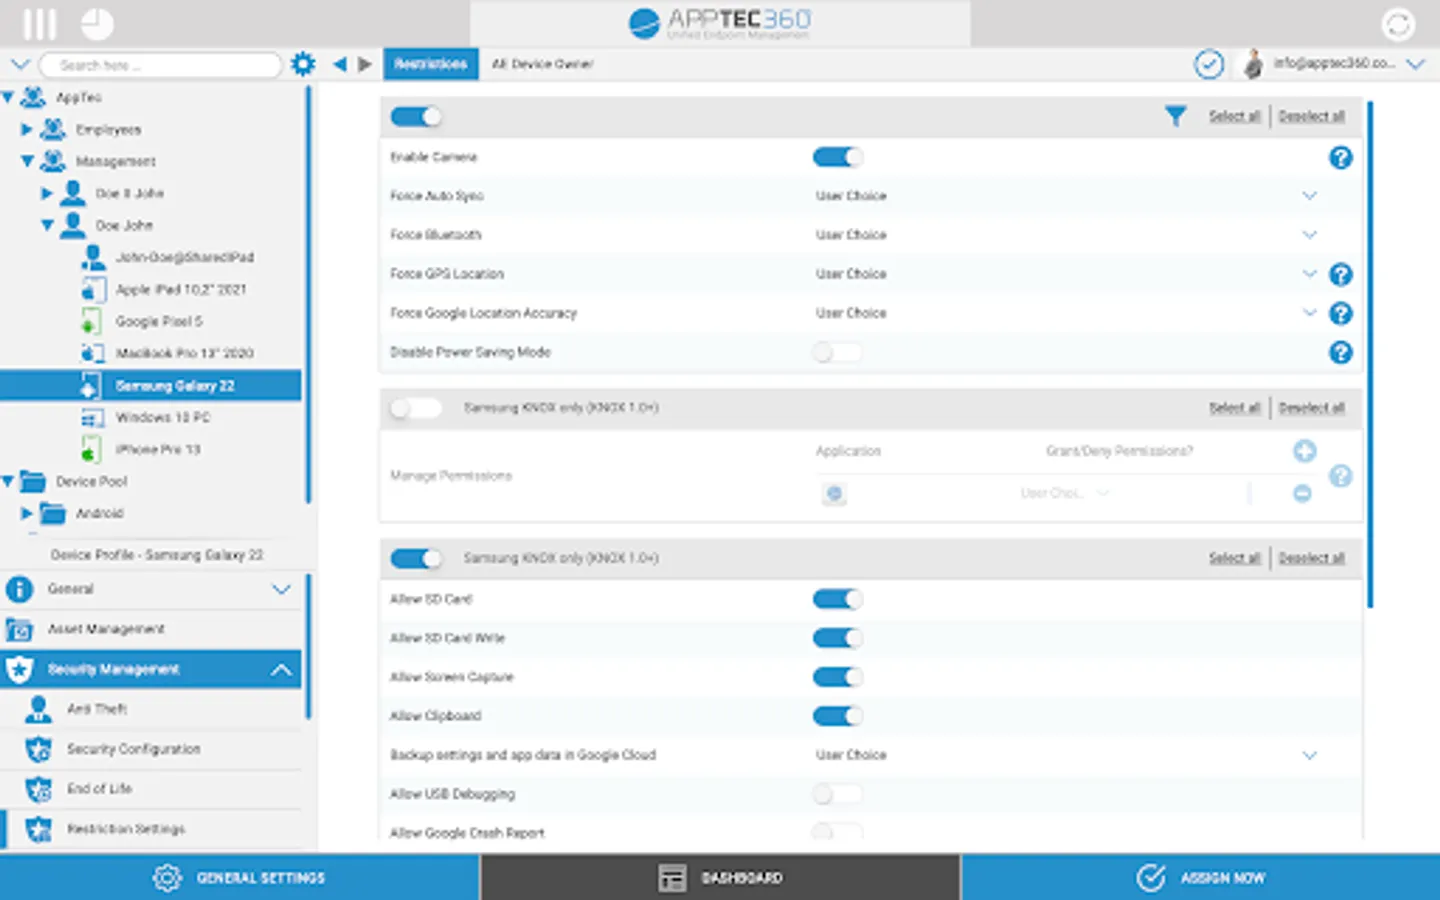Viewport: 1440px width, 900px height.
Task: Click the user avatar icon next to email
Action: pos(1253,64)
